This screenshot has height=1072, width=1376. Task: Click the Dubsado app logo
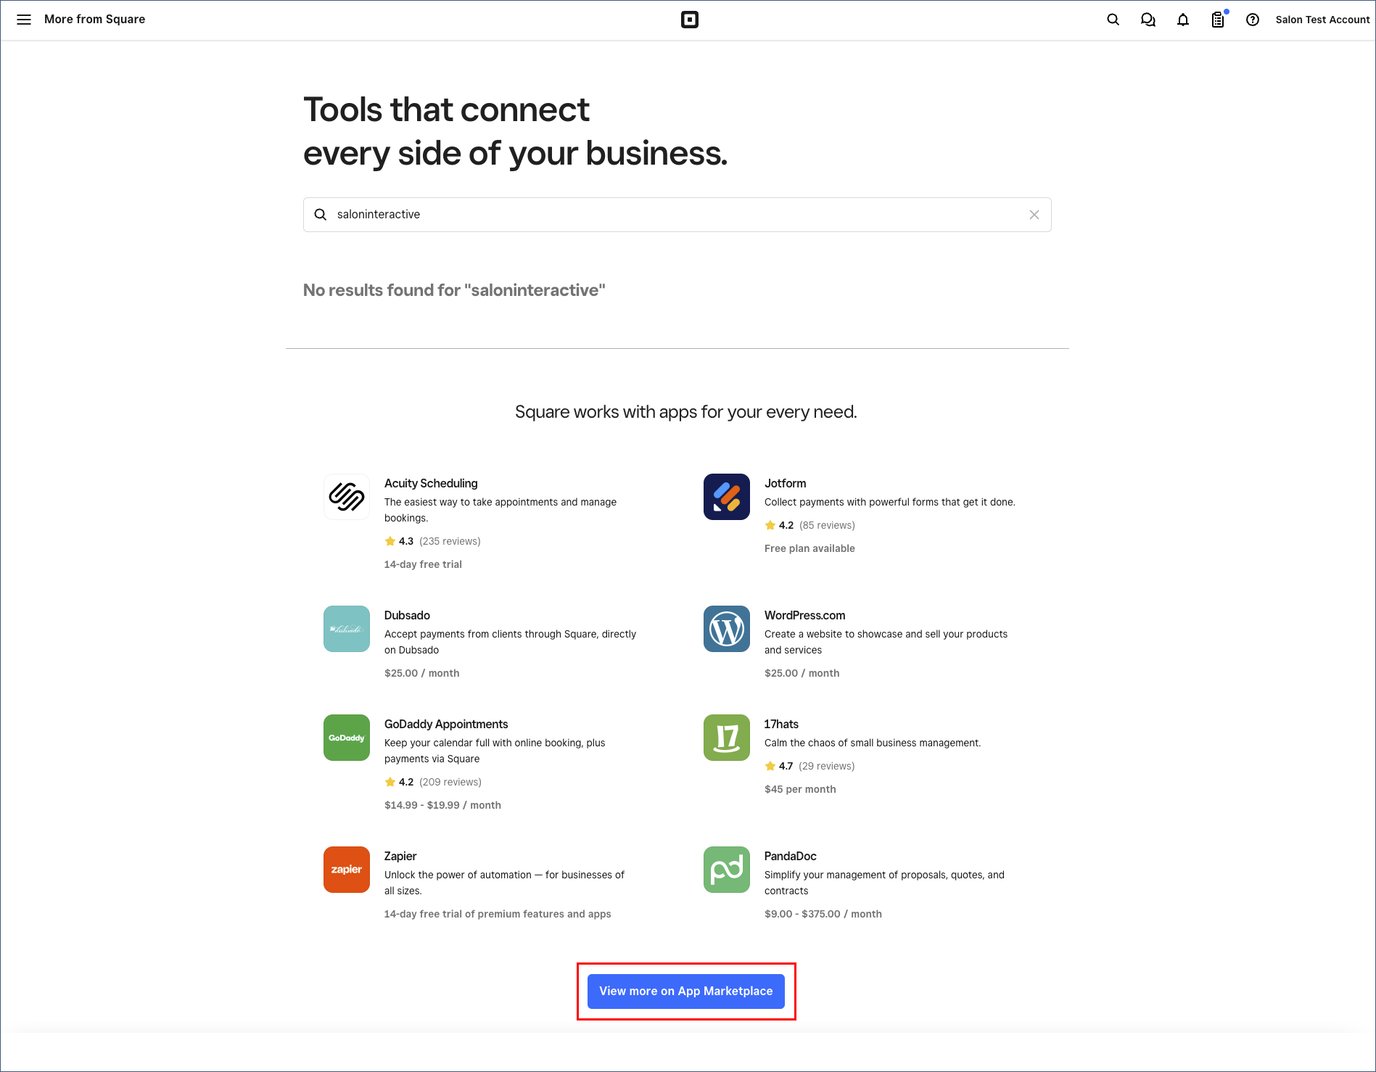[x=347, y=629]
